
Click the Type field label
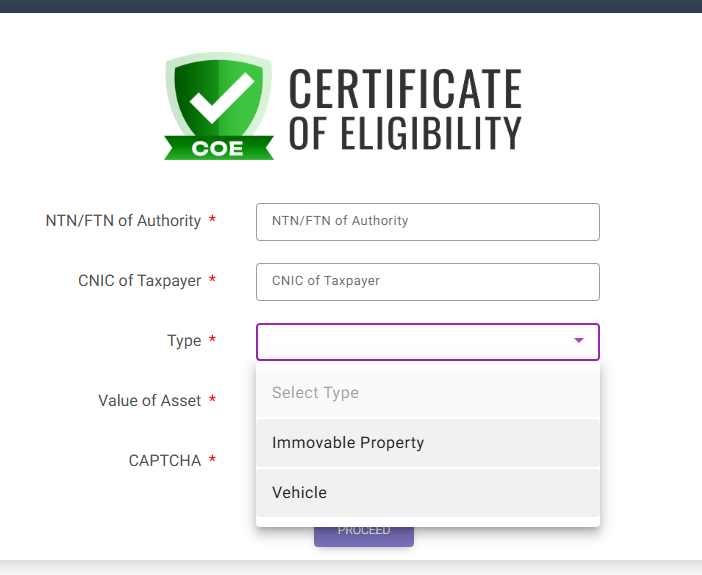pyautogui.click(x=184, y=341)
